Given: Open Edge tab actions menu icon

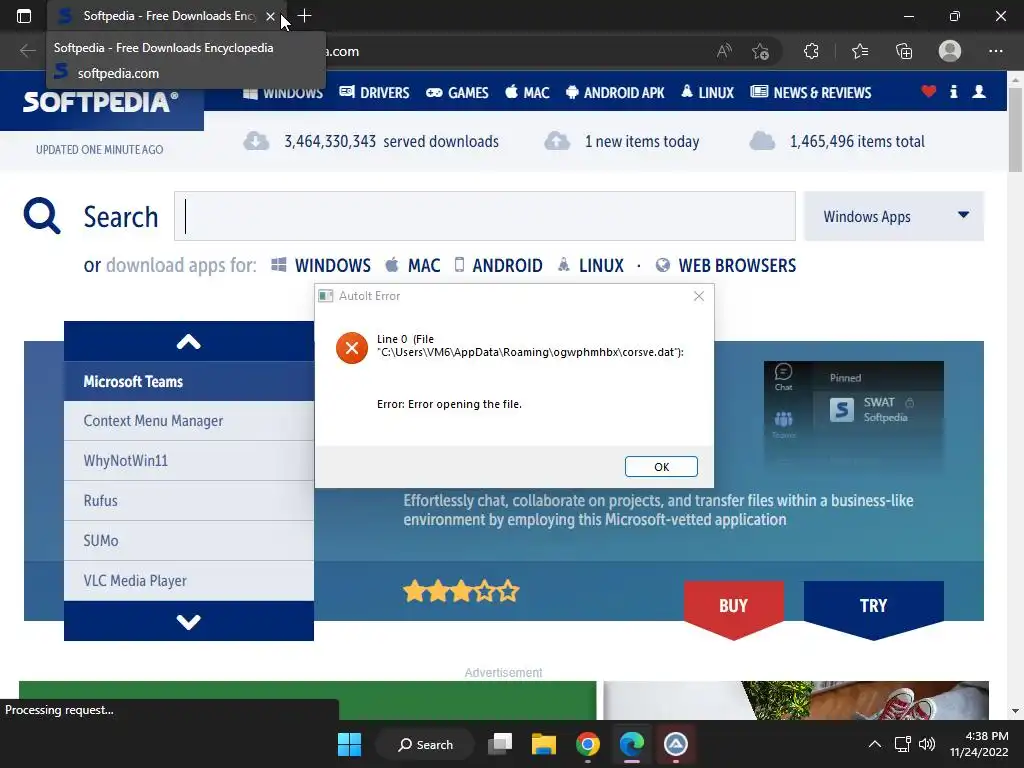Looking at the screenshot, I should [x=24, y=16].
